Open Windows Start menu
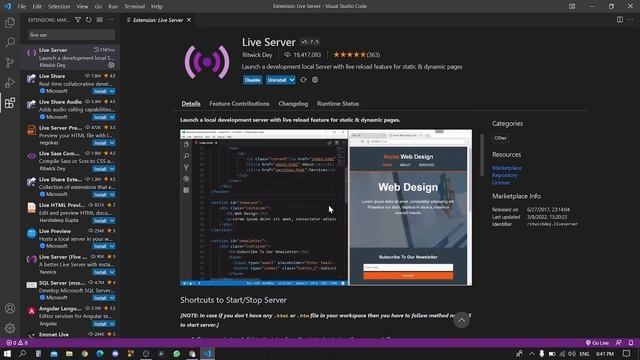The width and height of the screenshot is (640, 360). point(7,353)
